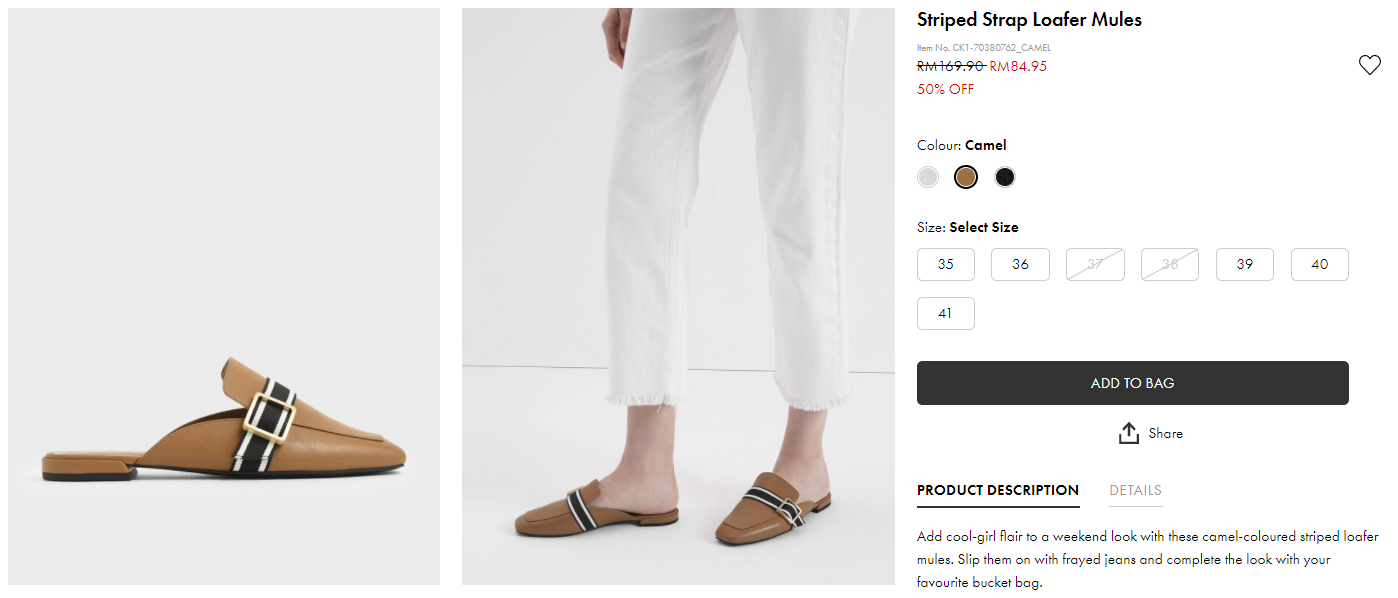1398x598 pixels.
Task: Click the discounted RM84.95 price
Action: point(1018,66)
